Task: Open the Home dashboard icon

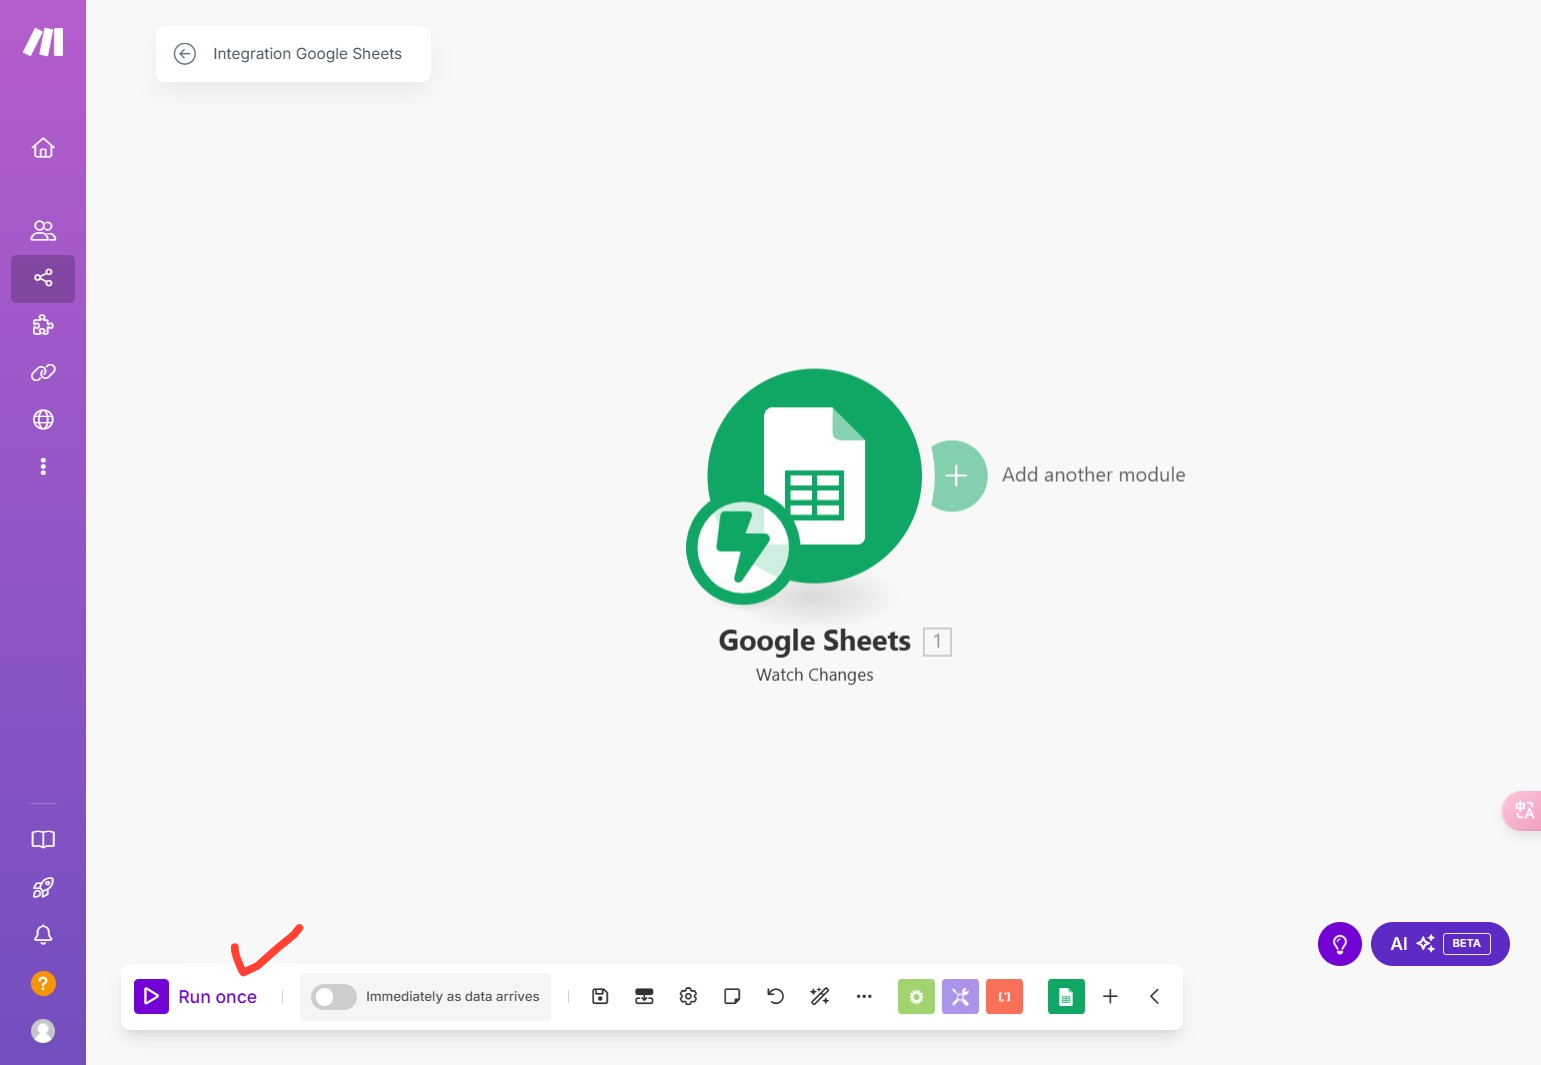Action: click(x=43, y=148)
